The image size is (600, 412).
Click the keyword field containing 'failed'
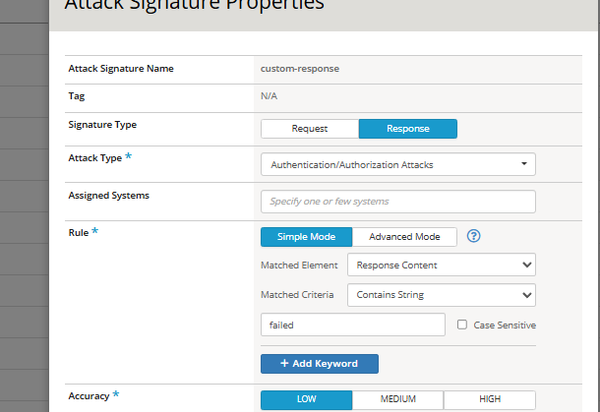tap(352, 325)
